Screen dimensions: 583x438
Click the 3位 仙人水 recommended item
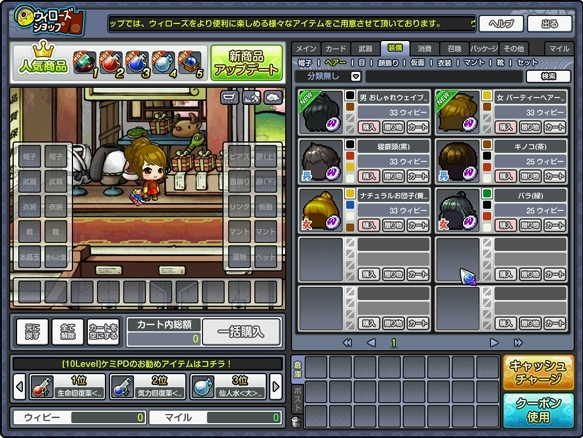[228, 386]
